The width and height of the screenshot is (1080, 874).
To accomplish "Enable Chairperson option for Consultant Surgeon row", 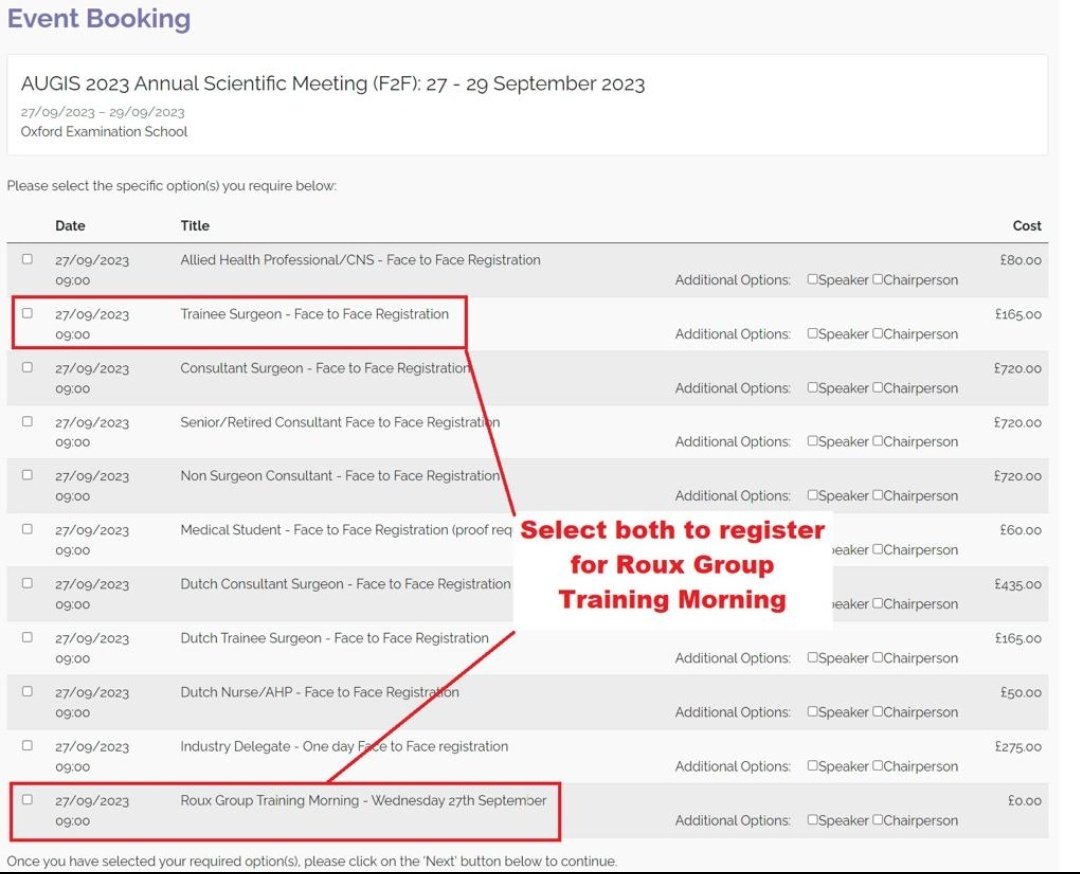I will coord(877,388).
